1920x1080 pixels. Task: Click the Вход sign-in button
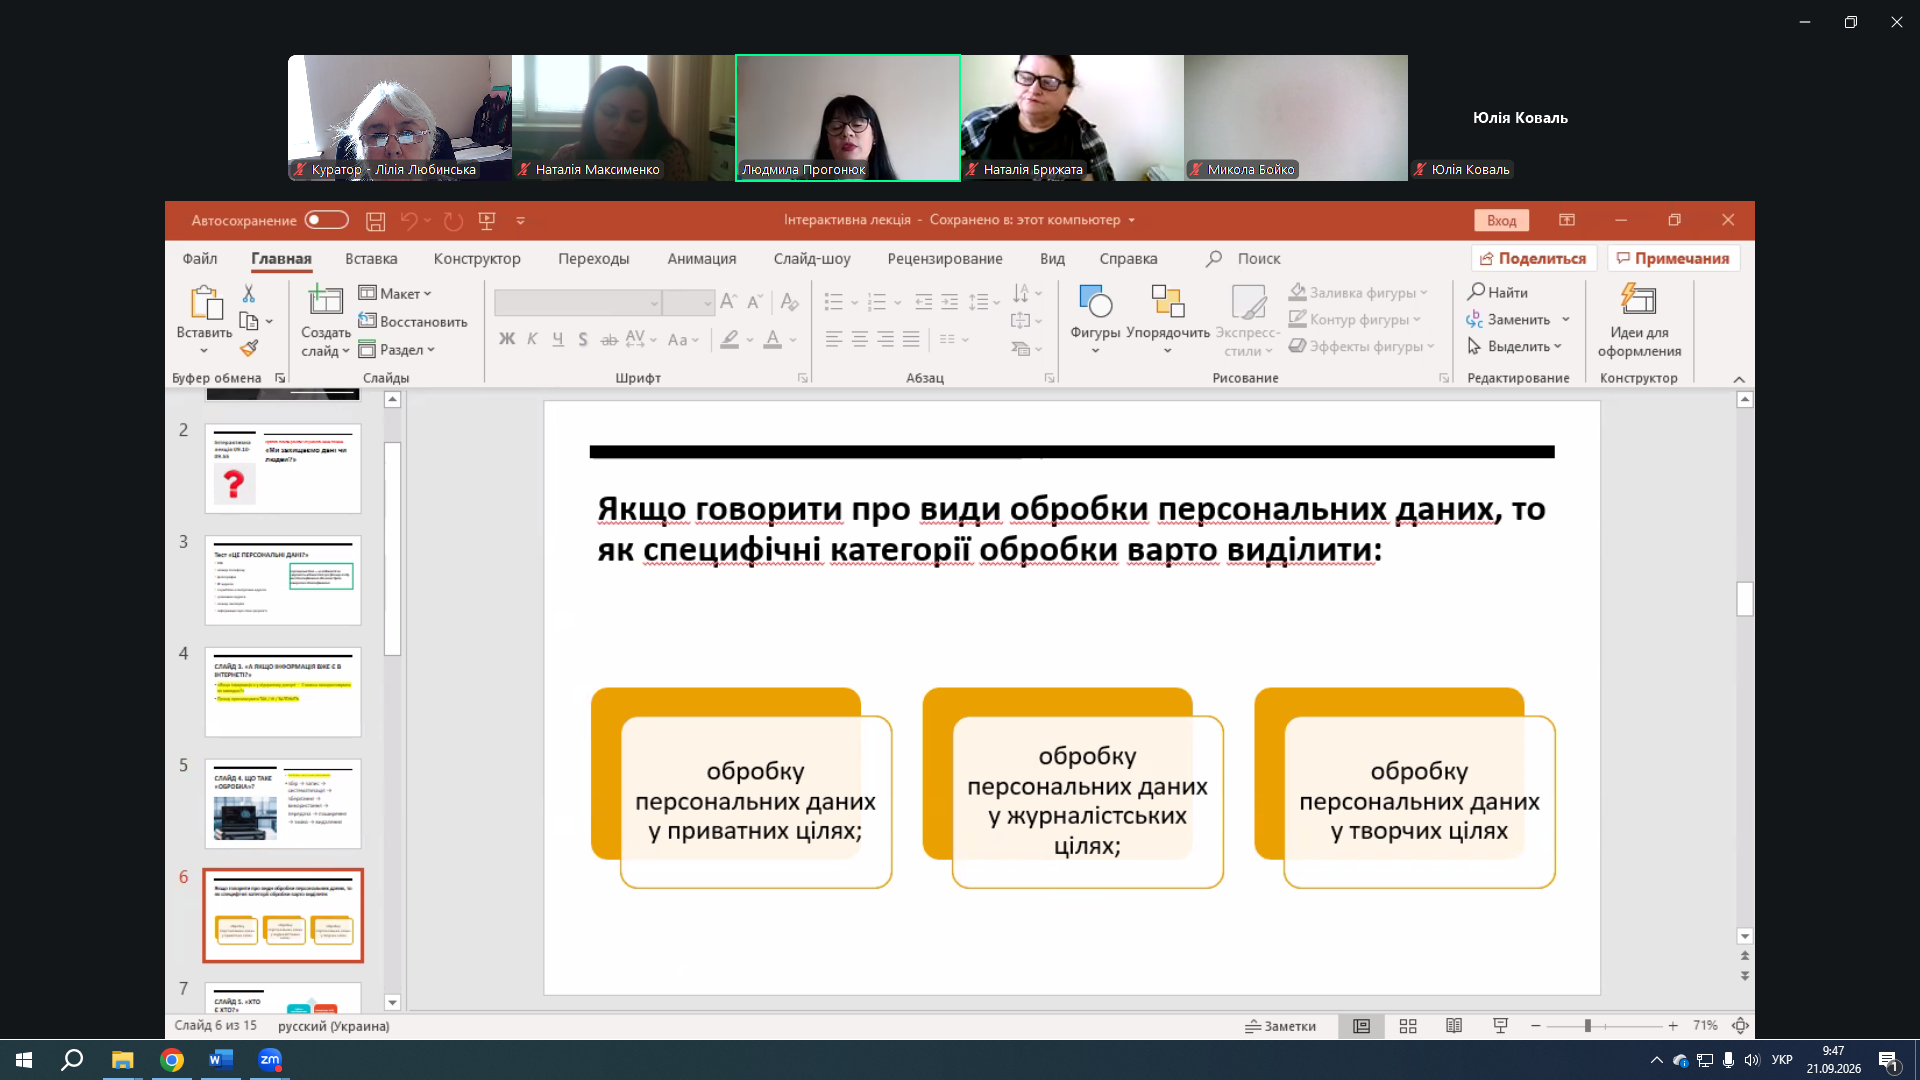pos(1501,221)
